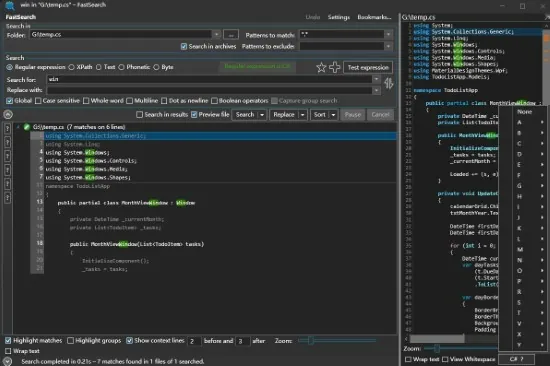Viewport: 550px width, 366px height.
Task: Click context lines before value field
Action: coord(194,341)
